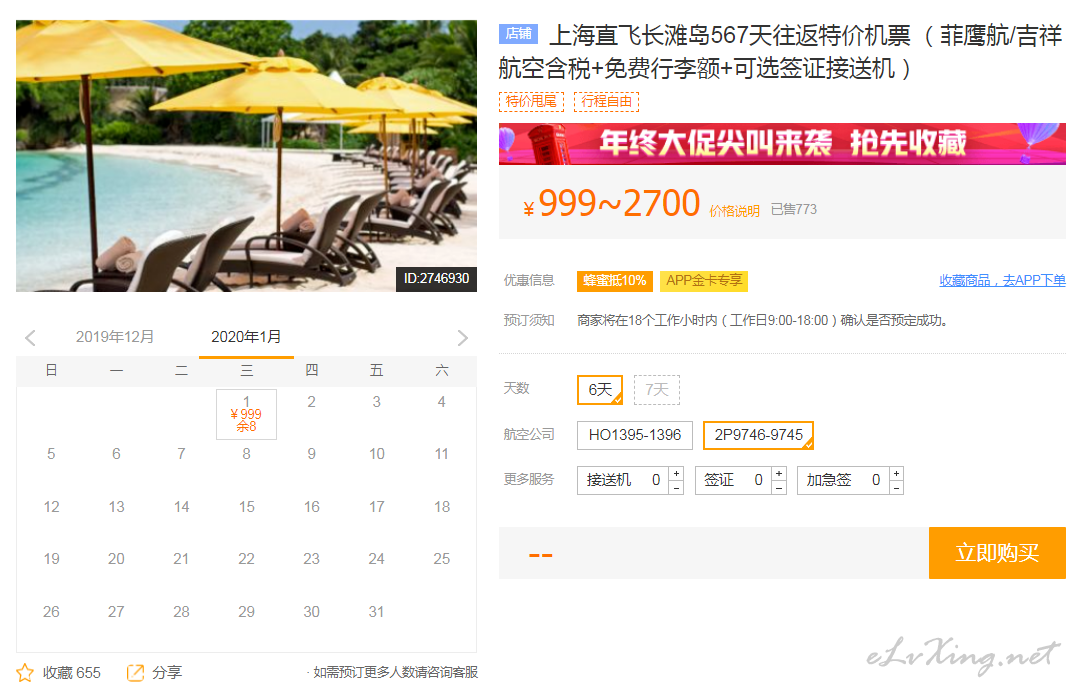Select January 12 on calendar
The height and width of the screenshot is (689, 1071).
[51, 507]
